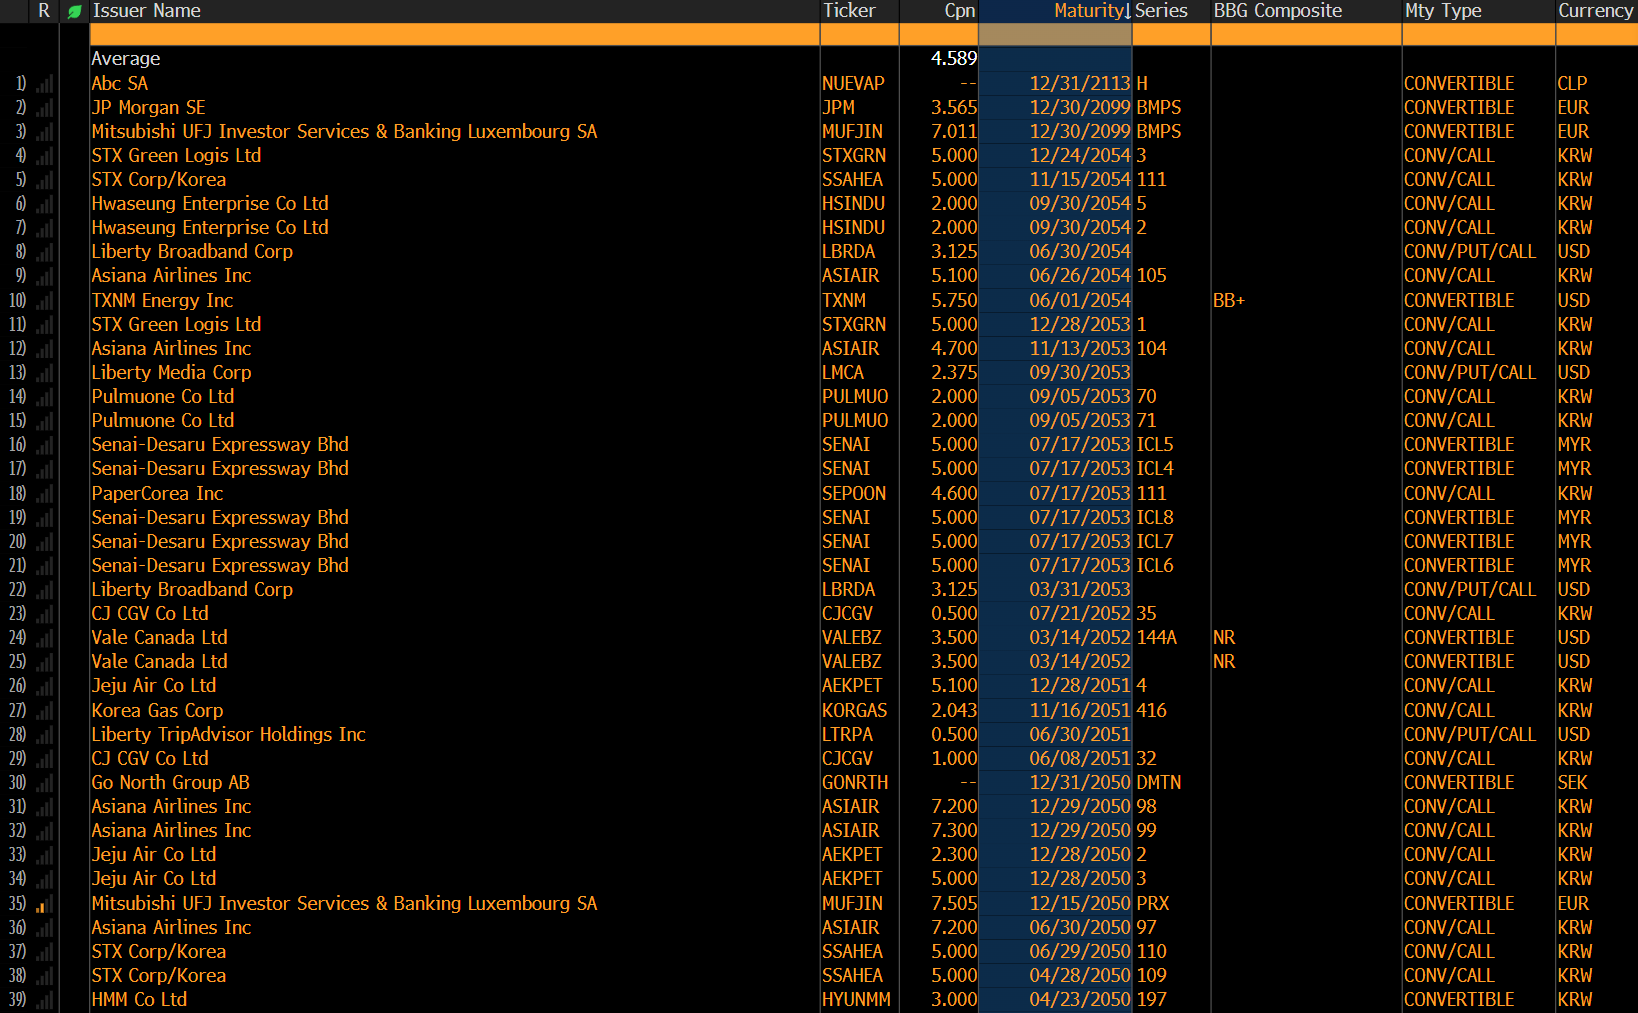Open HMM Co Ltd issuer
This screenshot has width=1638, height=1013.
click(x=139, y=1000)
